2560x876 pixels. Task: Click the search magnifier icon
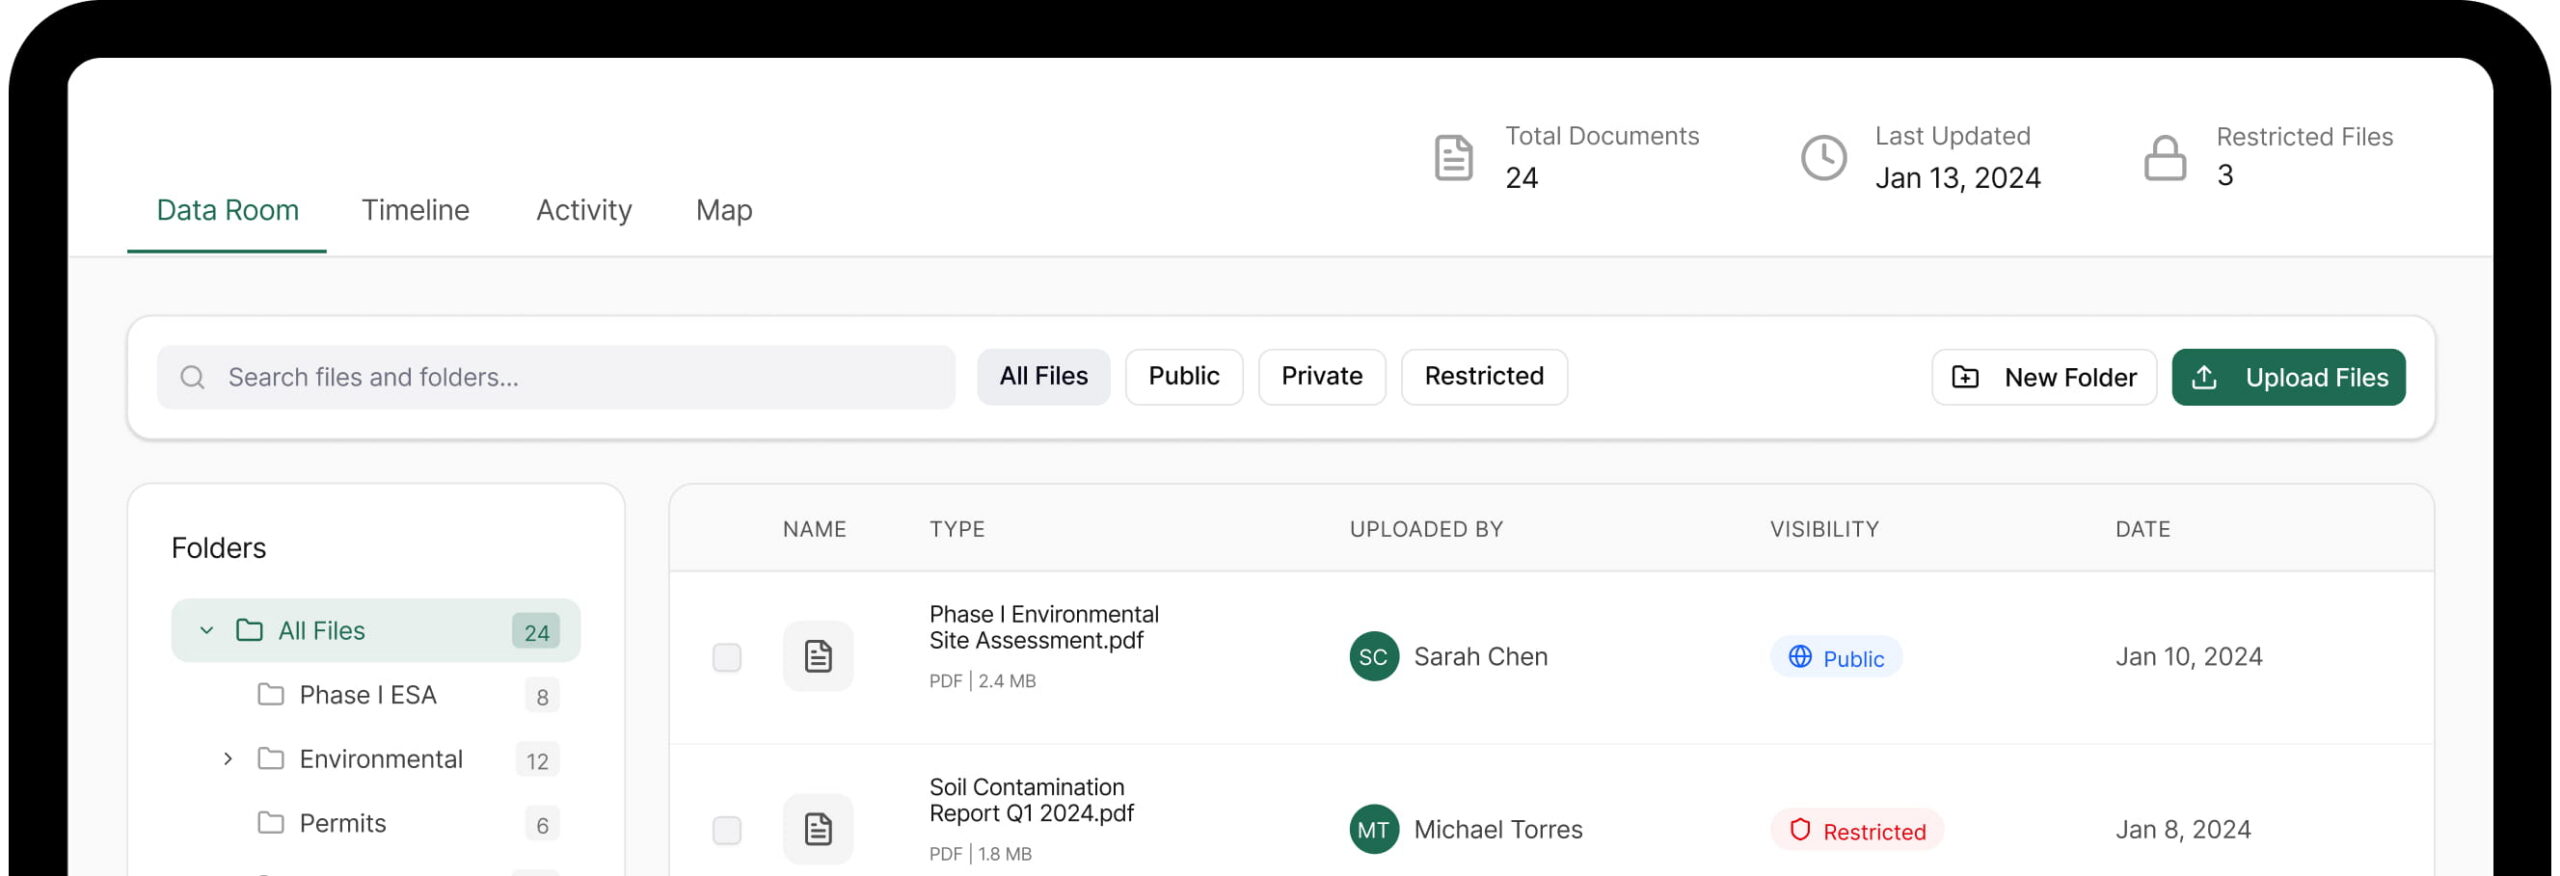tap(192, 377)
